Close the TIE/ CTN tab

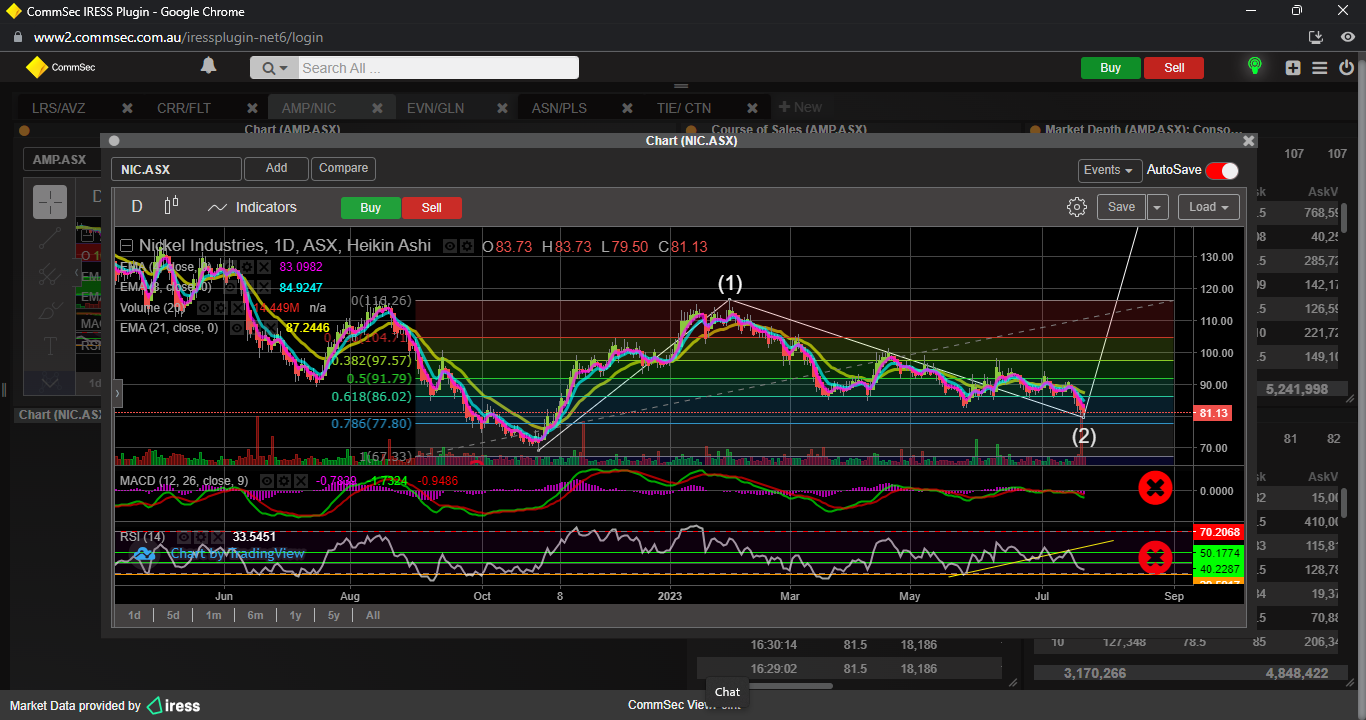pyautogui.click(x=752, y=108)
